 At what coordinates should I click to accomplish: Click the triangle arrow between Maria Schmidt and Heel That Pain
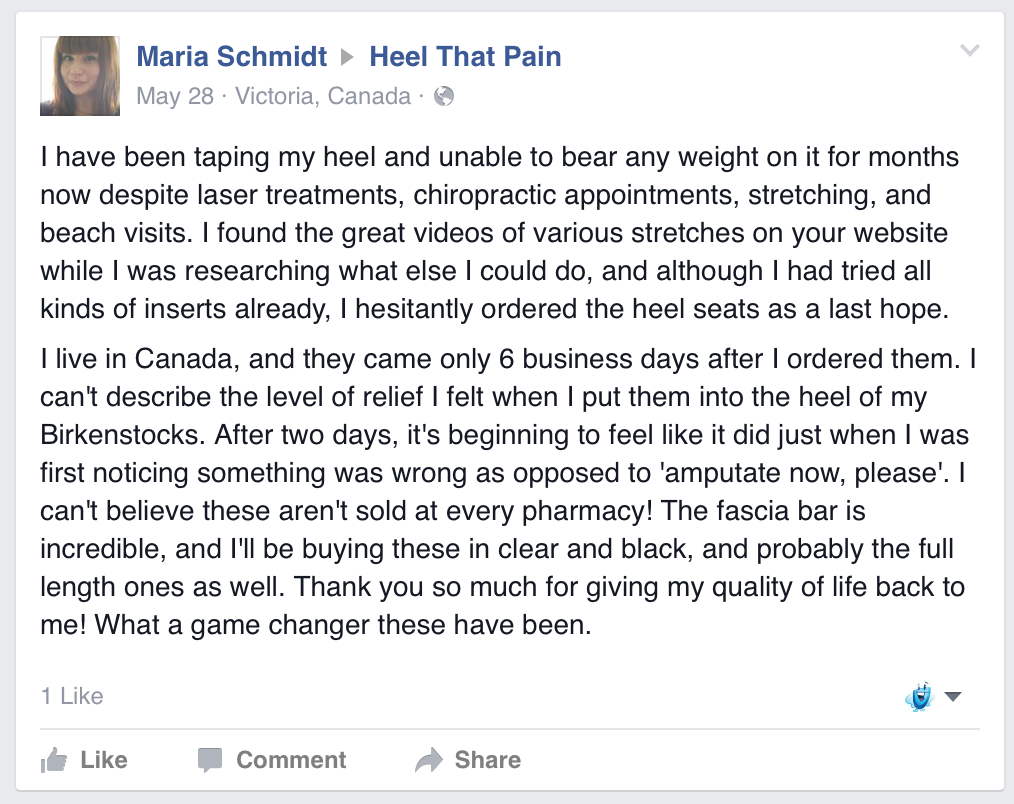coord(348,57)
